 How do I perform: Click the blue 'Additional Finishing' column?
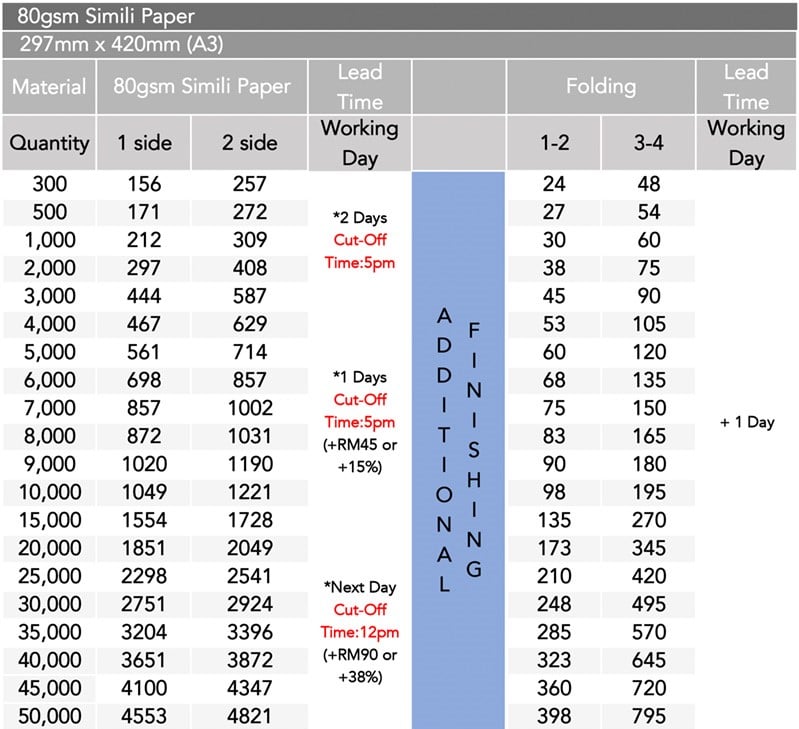pos(458,450)
